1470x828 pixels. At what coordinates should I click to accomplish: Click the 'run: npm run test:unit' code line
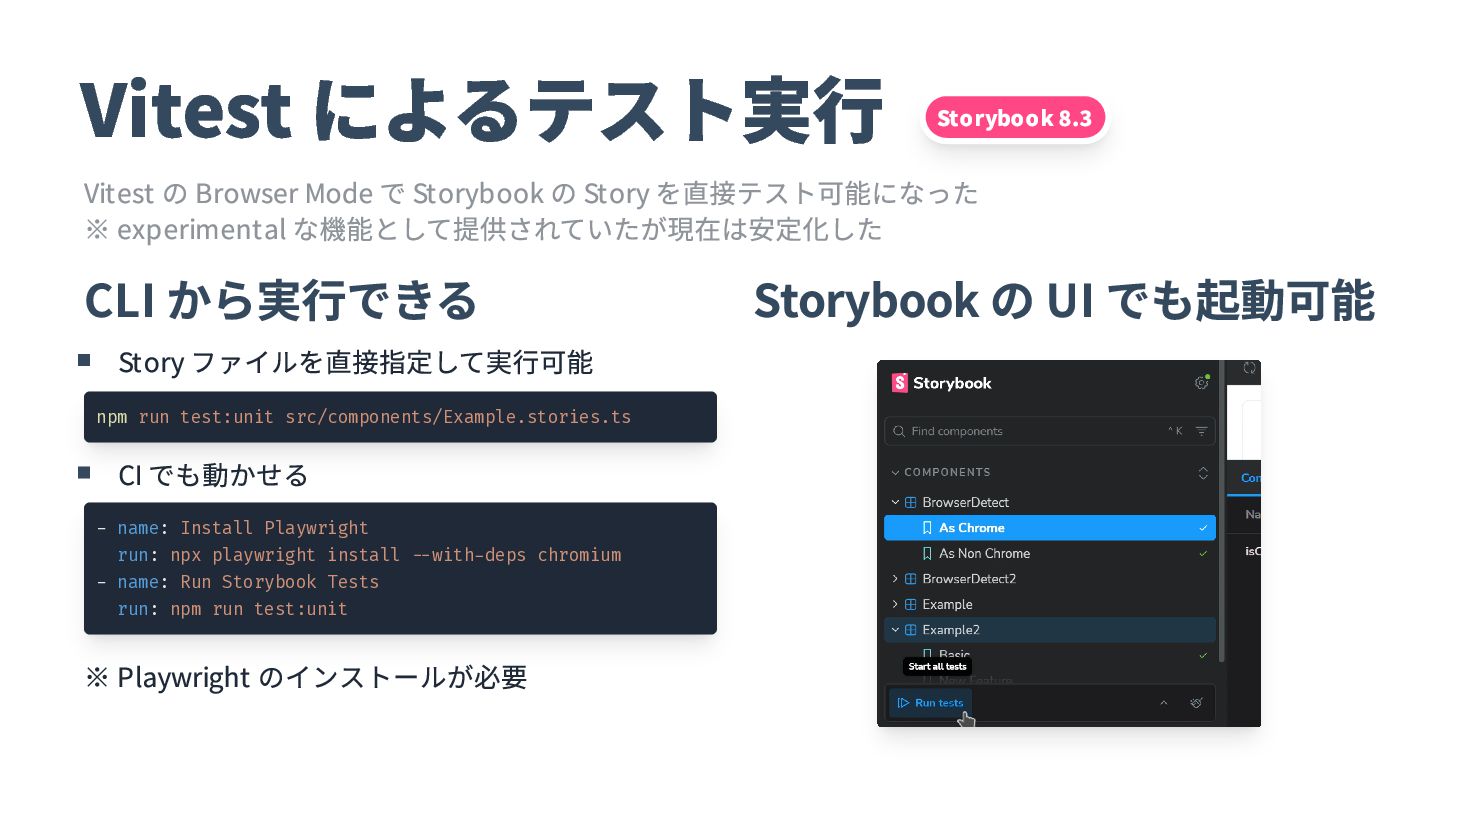pos(232,609)
